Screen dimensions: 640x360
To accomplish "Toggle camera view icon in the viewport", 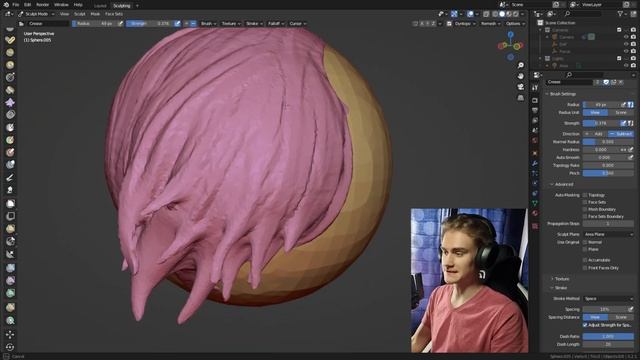I will coord(520,87).
